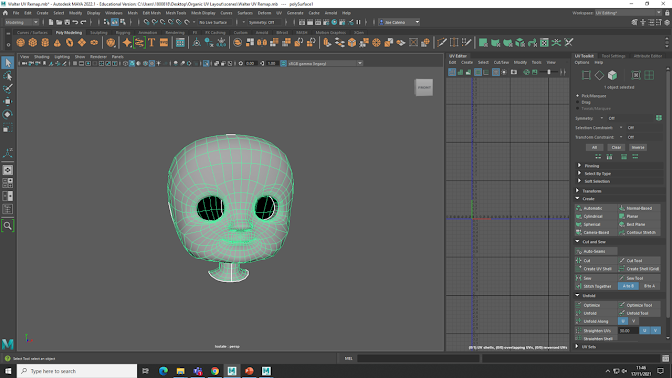
Task: Open Cut/Sew menu in UV Editor
Action: [501, 63]
